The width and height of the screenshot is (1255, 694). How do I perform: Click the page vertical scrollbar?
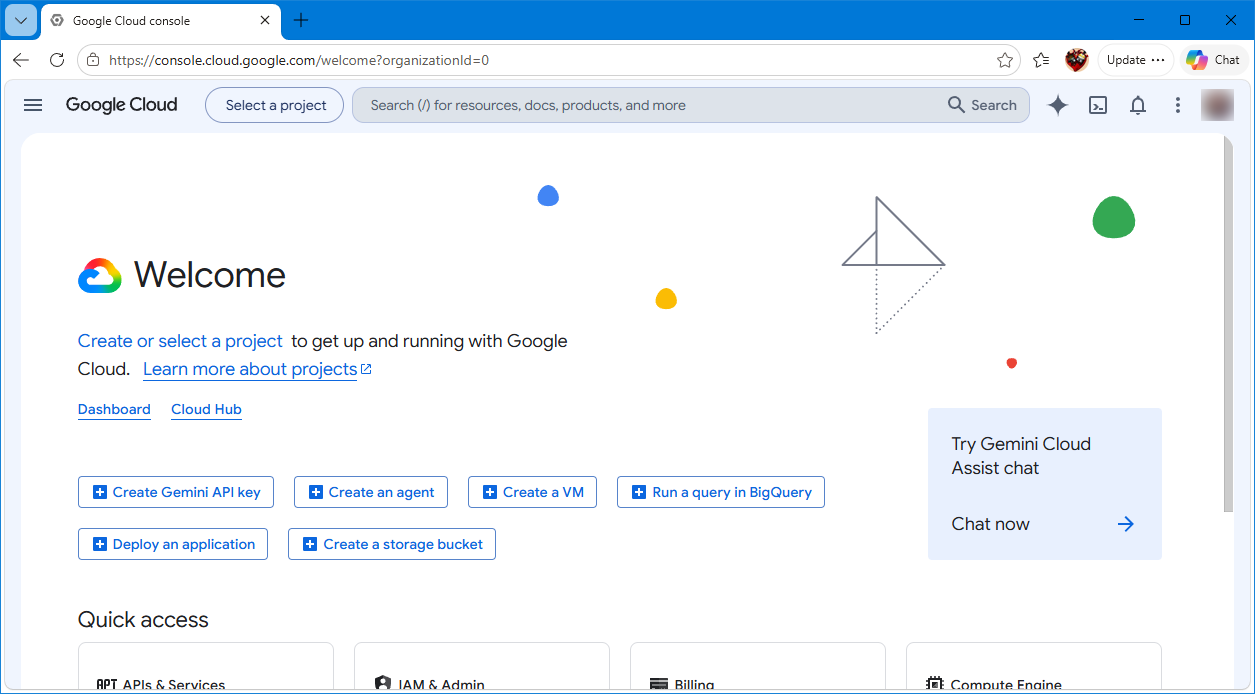click(1228, 324)
